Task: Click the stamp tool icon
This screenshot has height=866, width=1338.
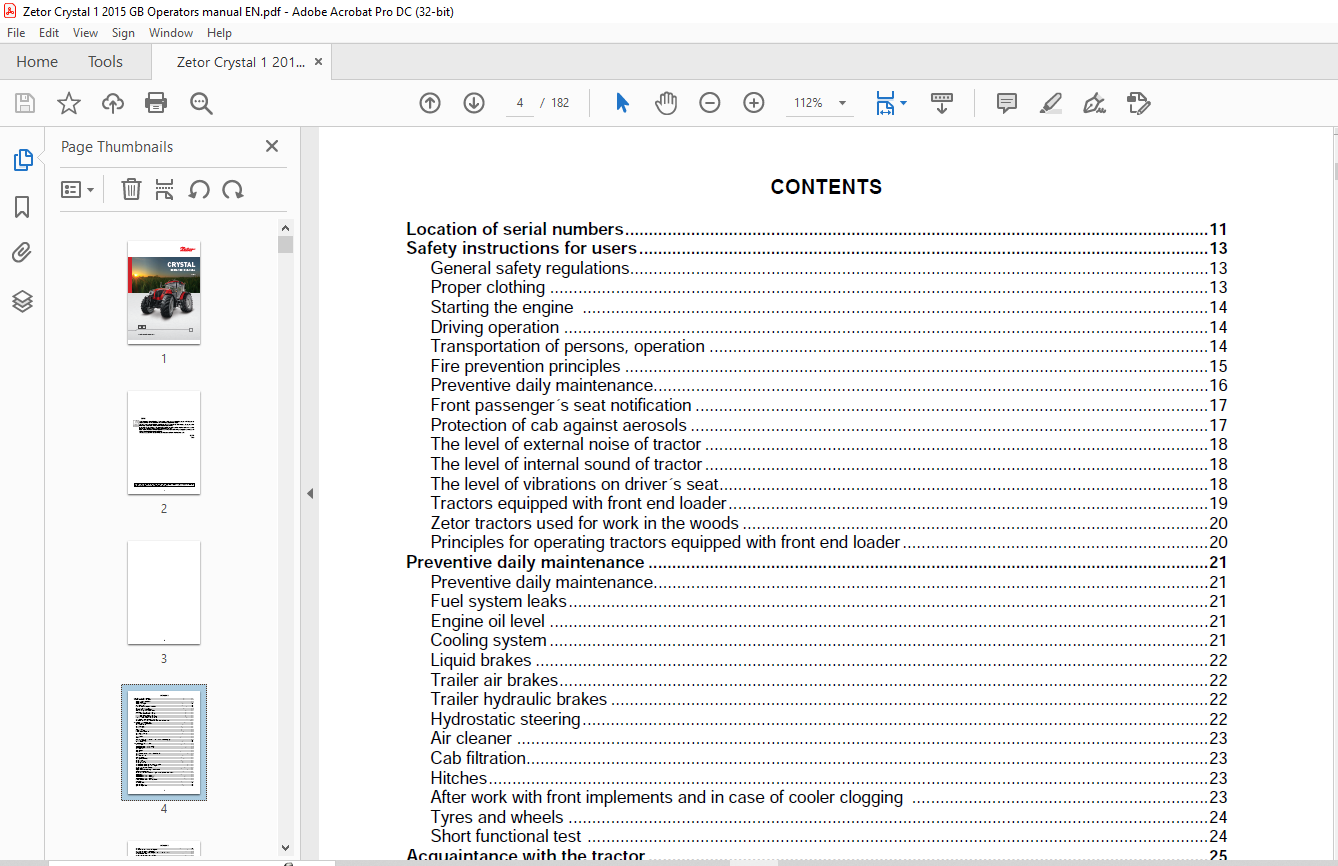Action: pos(1138,103)
